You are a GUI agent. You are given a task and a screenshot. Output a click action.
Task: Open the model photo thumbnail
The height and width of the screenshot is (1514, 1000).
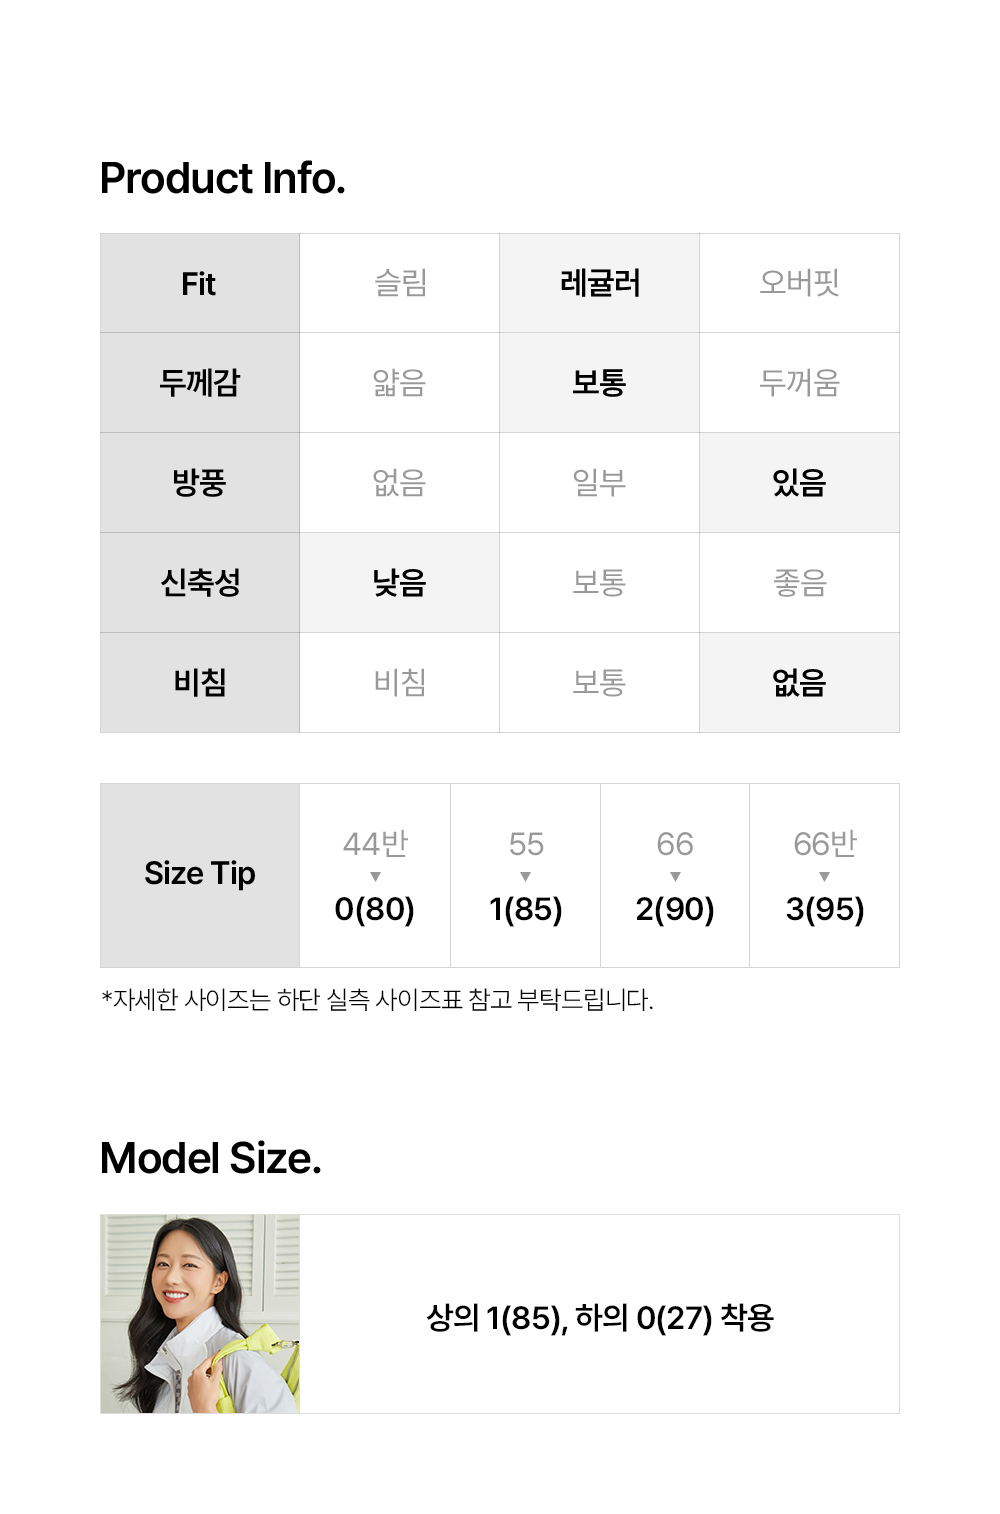tap(200, 1314)
